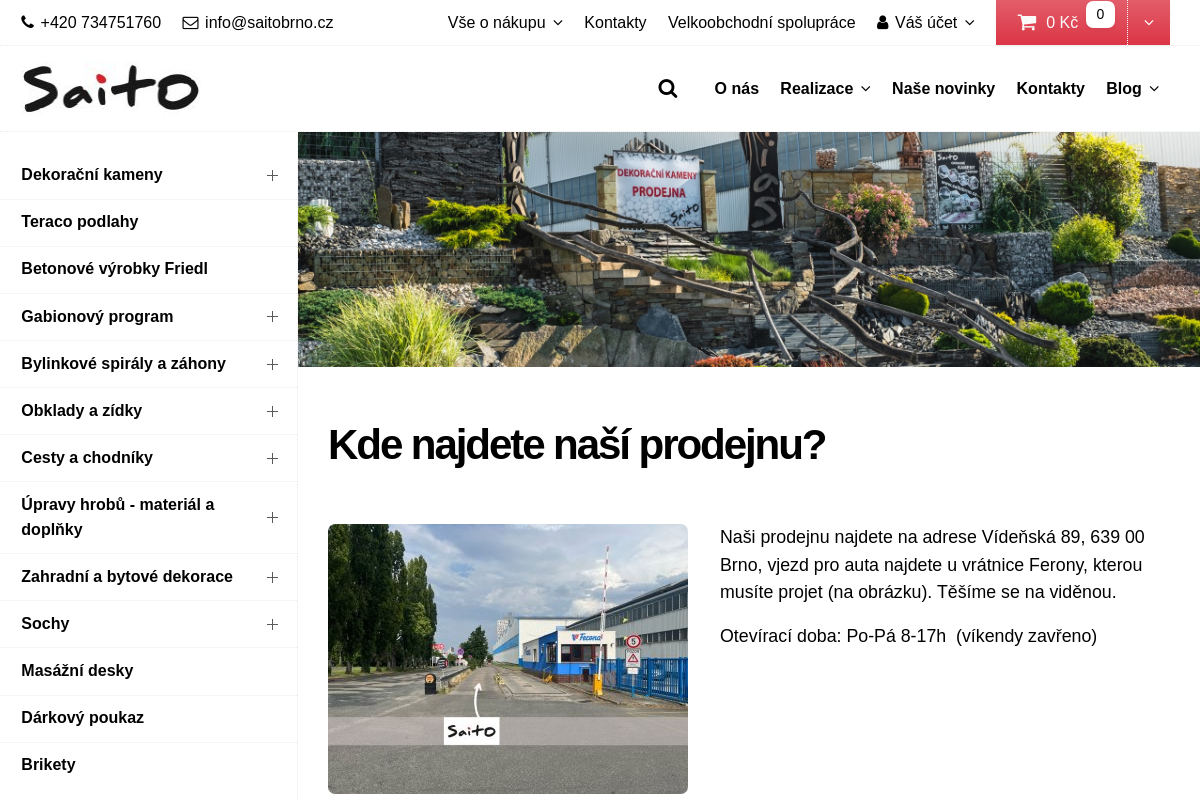
Task: Click the phone number with phone icon
Action: (x=91, y=22)
